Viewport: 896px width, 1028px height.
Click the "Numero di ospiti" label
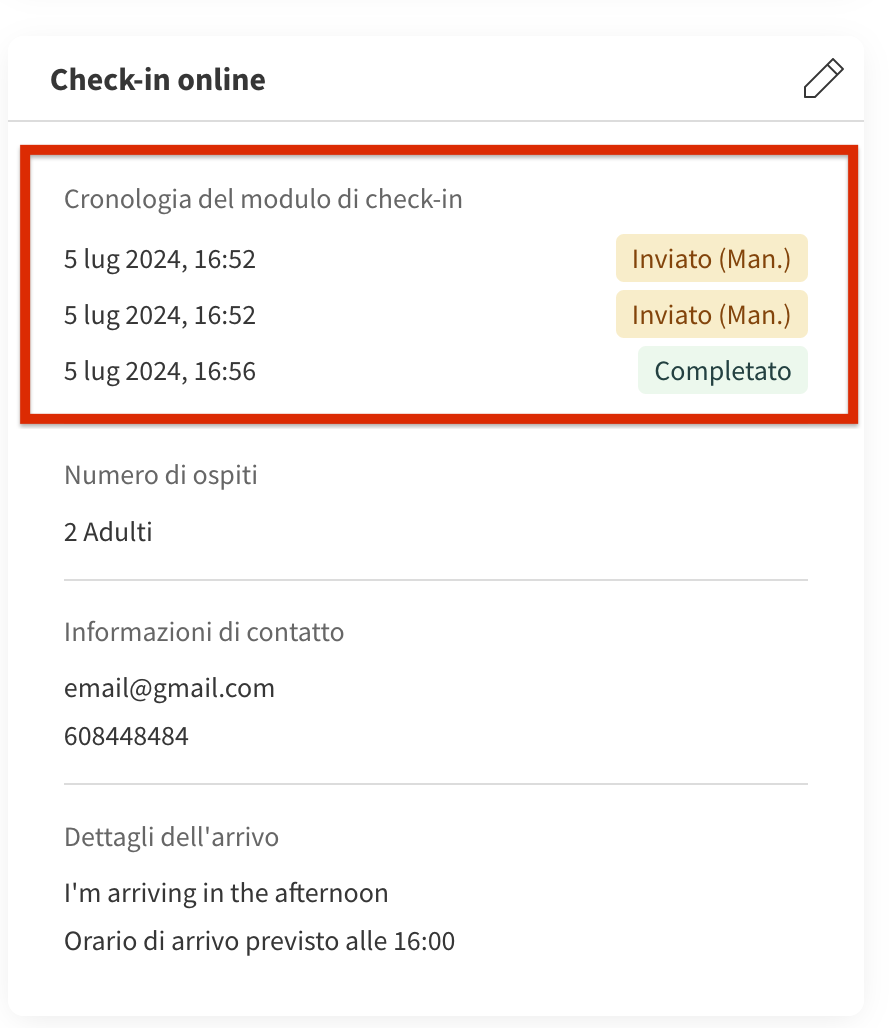click(x=161, y=475)
